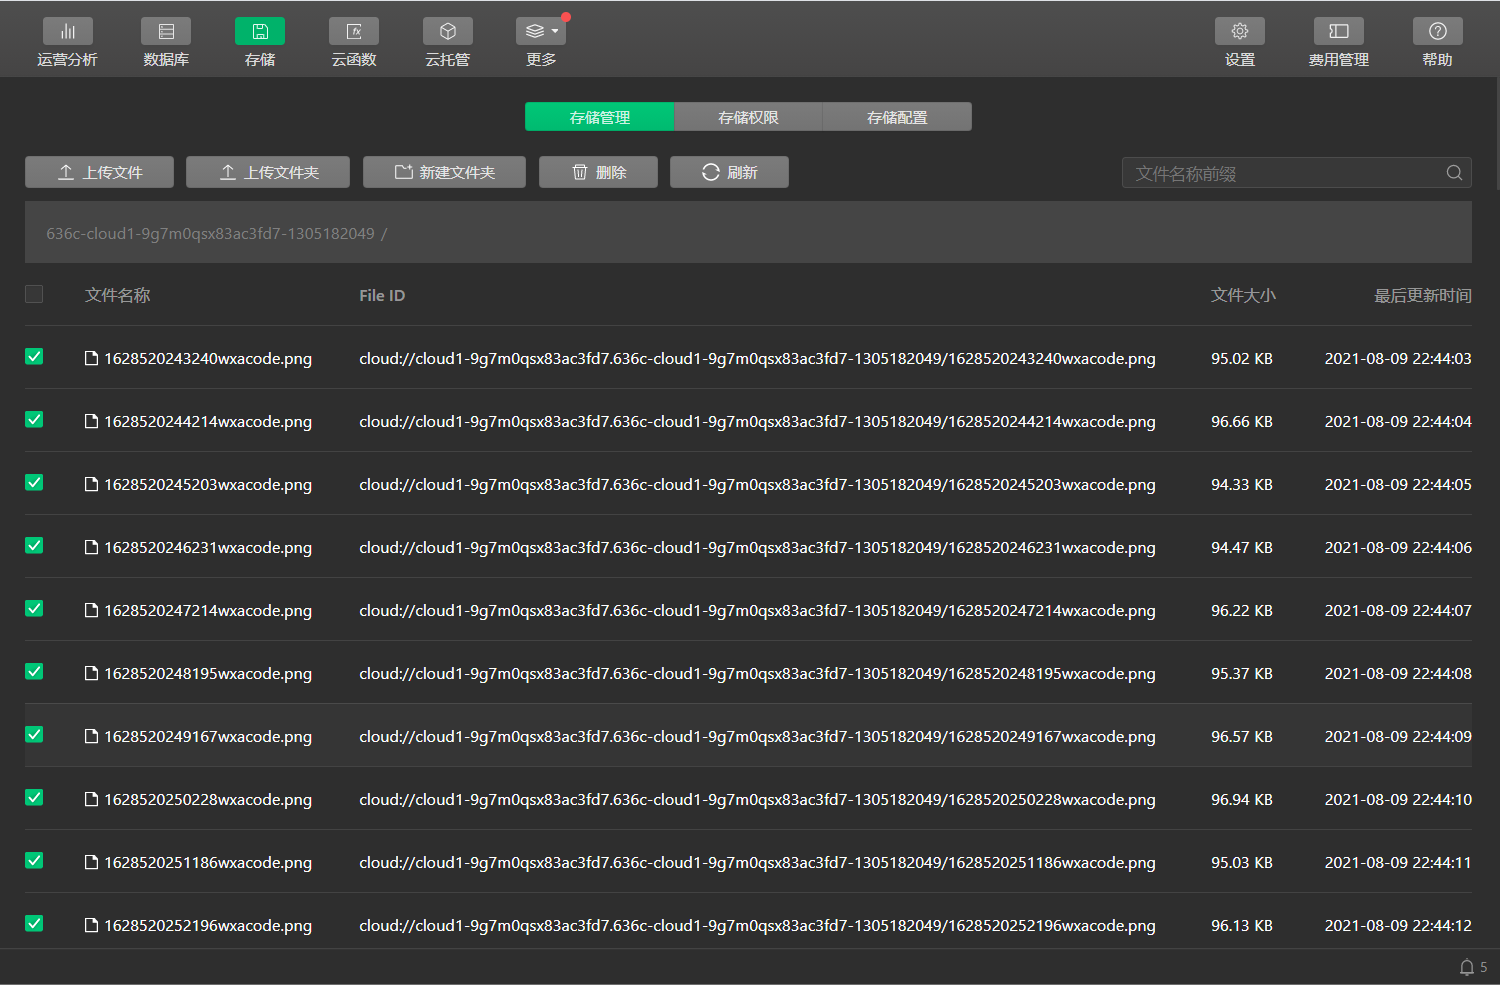Click file icon of 1628520251186wxacode.png
This screenshot has width=1500, height=985.
click(x=92, y=862)
